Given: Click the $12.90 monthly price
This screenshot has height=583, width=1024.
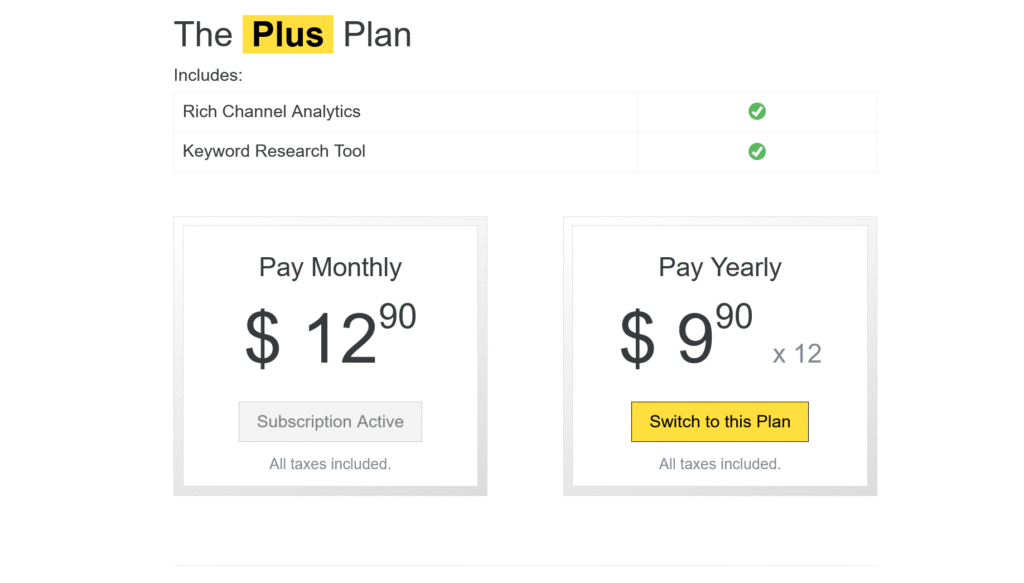Looking at the screenshot, I should tap(330, 335).
